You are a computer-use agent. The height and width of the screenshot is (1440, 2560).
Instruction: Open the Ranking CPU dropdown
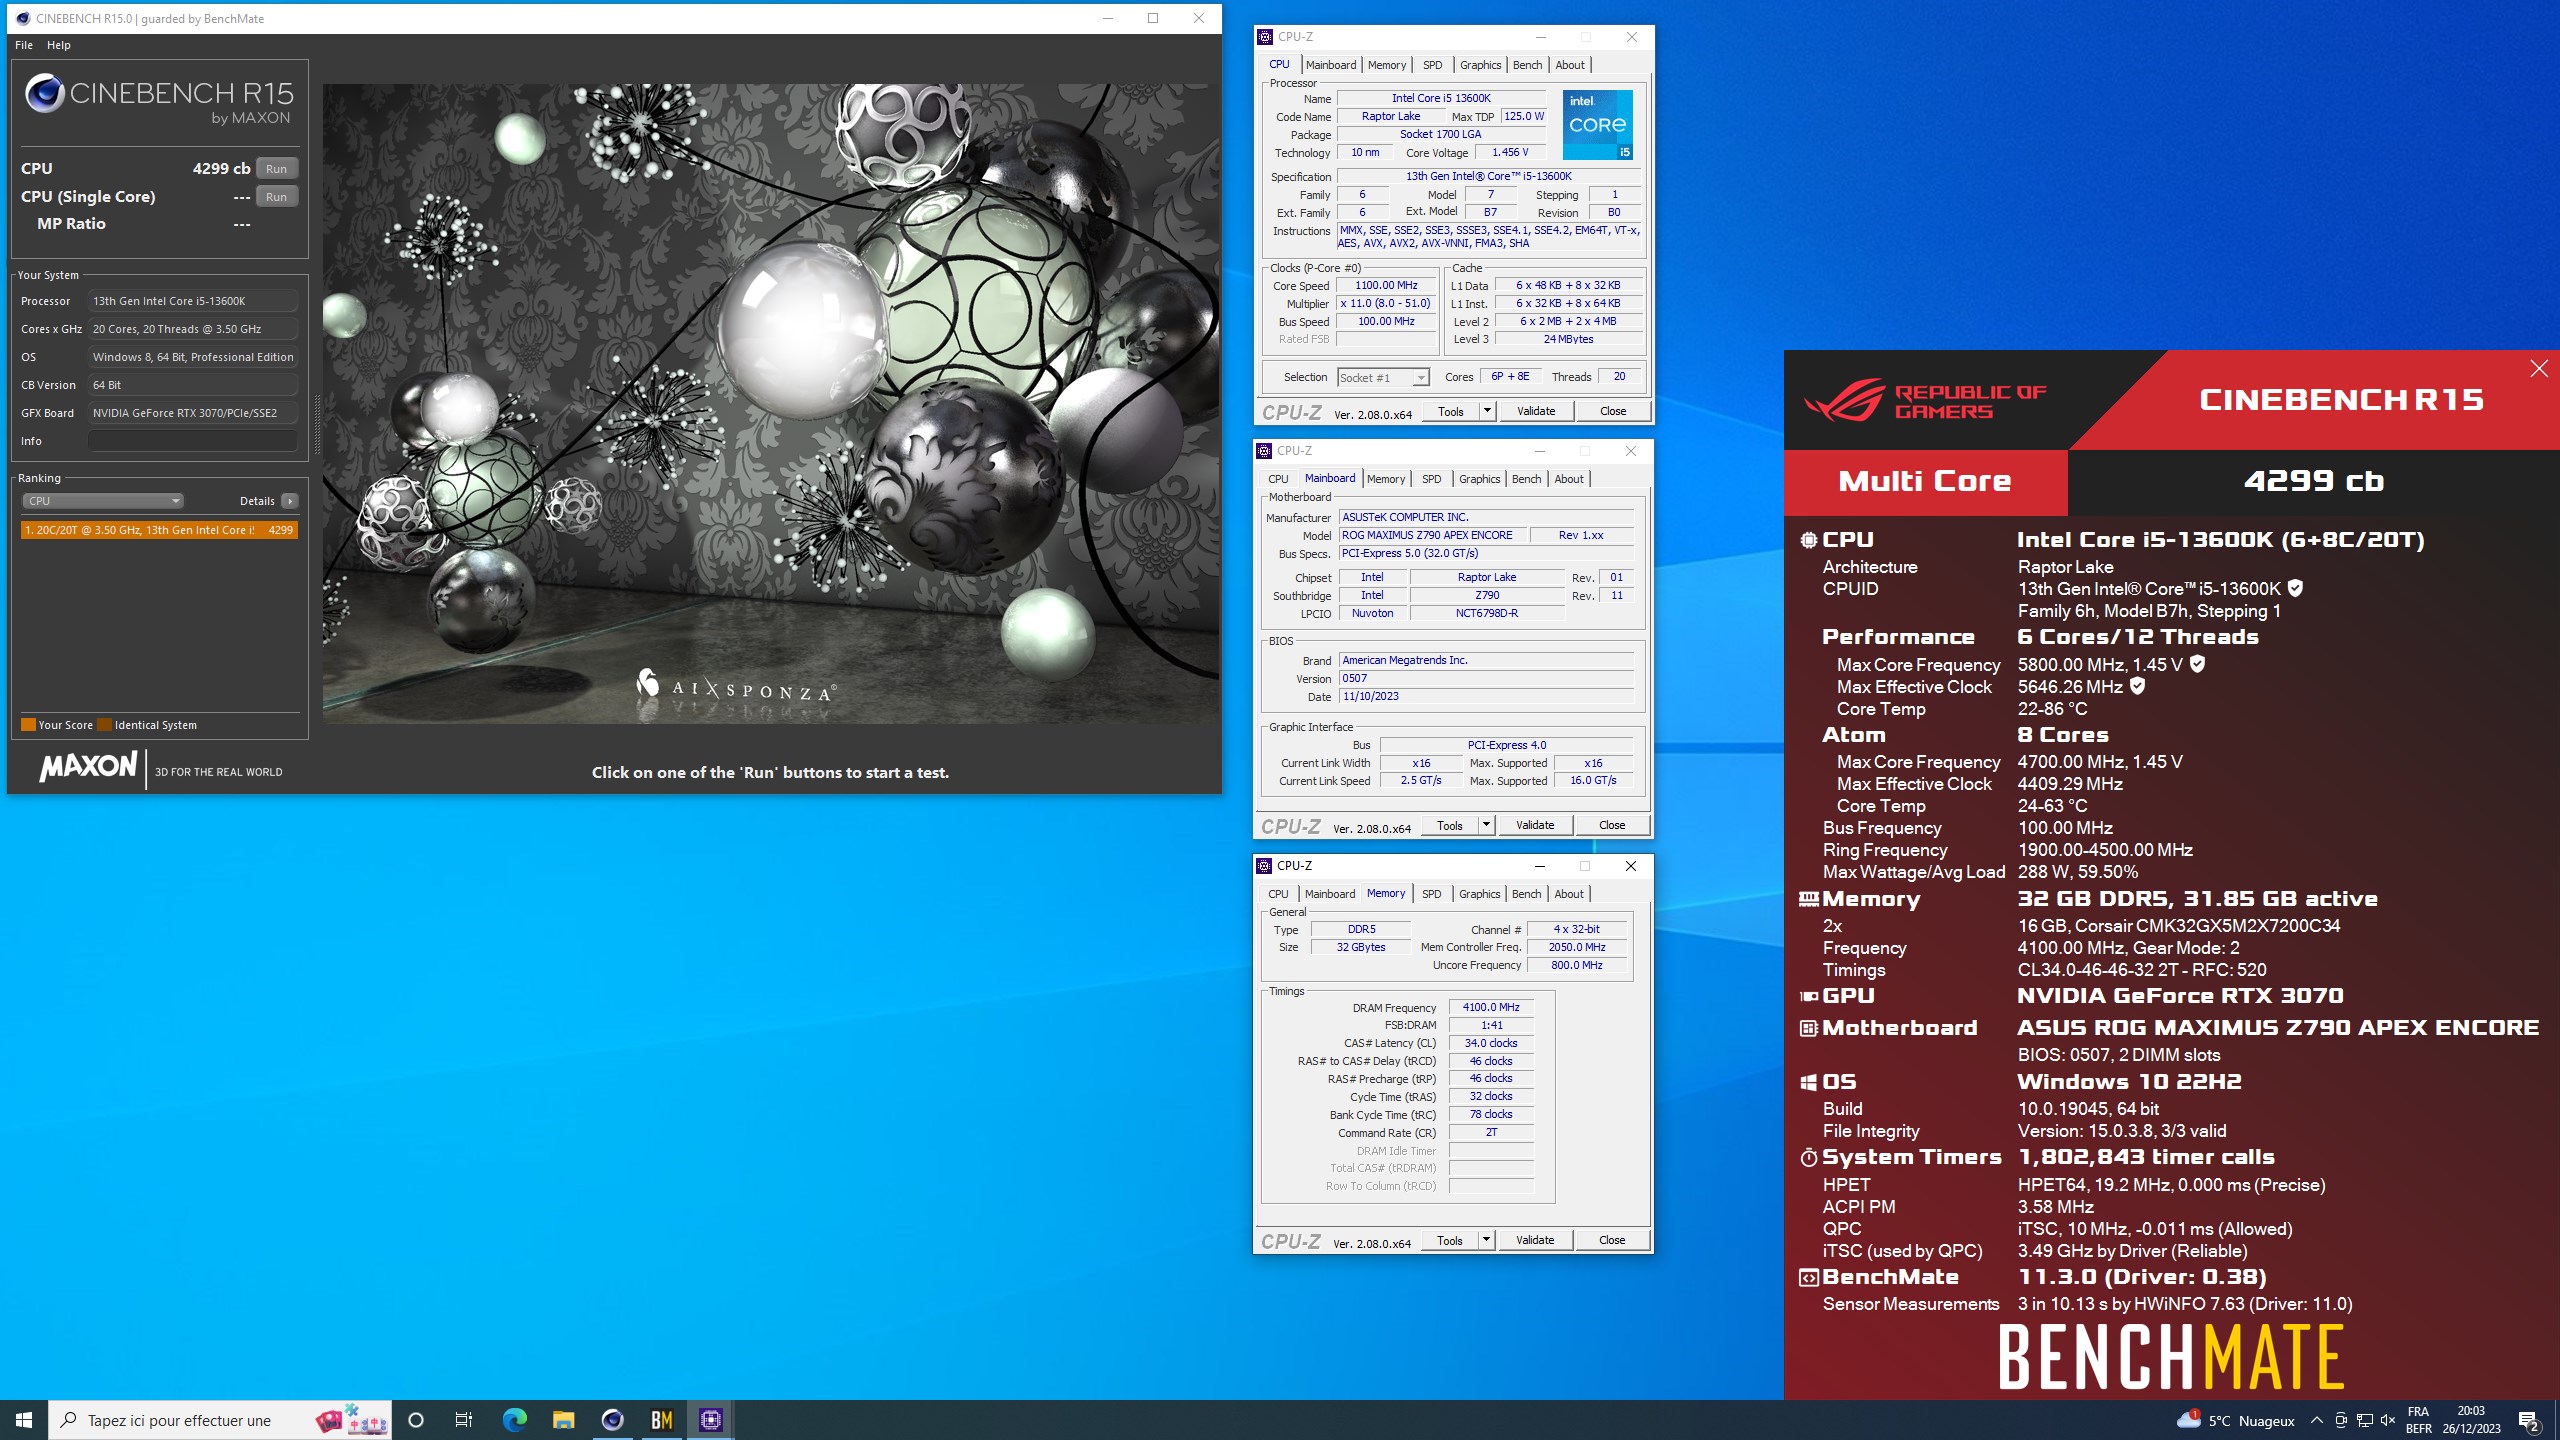103,501
